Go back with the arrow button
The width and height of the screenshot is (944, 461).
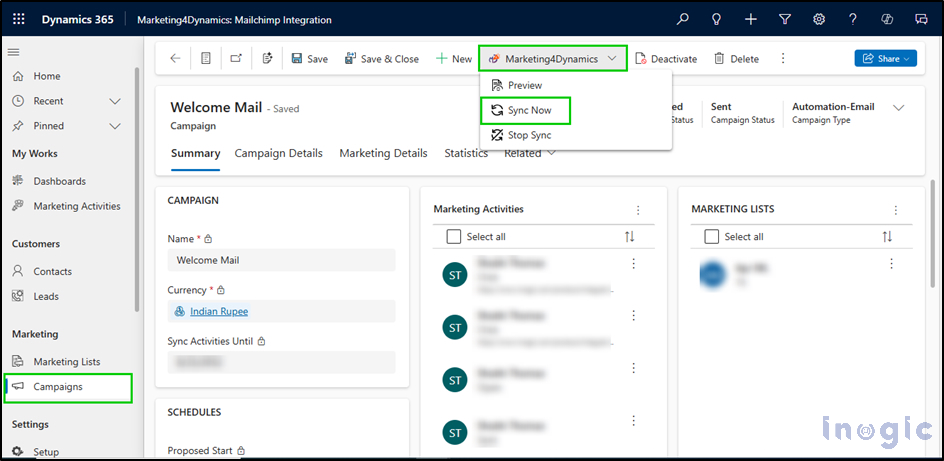pos(175,58)
